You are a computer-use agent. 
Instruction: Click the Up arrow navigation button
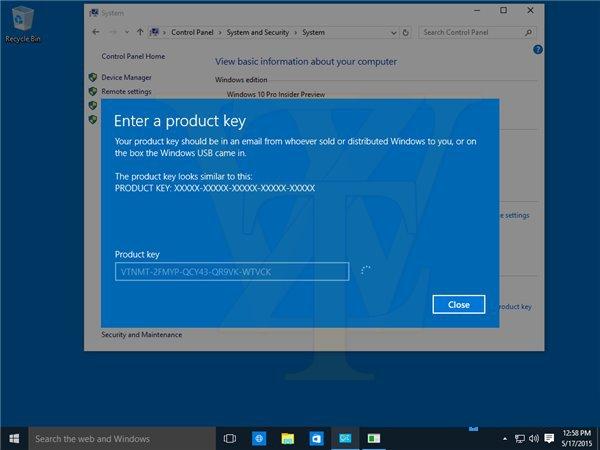point(140,32)
